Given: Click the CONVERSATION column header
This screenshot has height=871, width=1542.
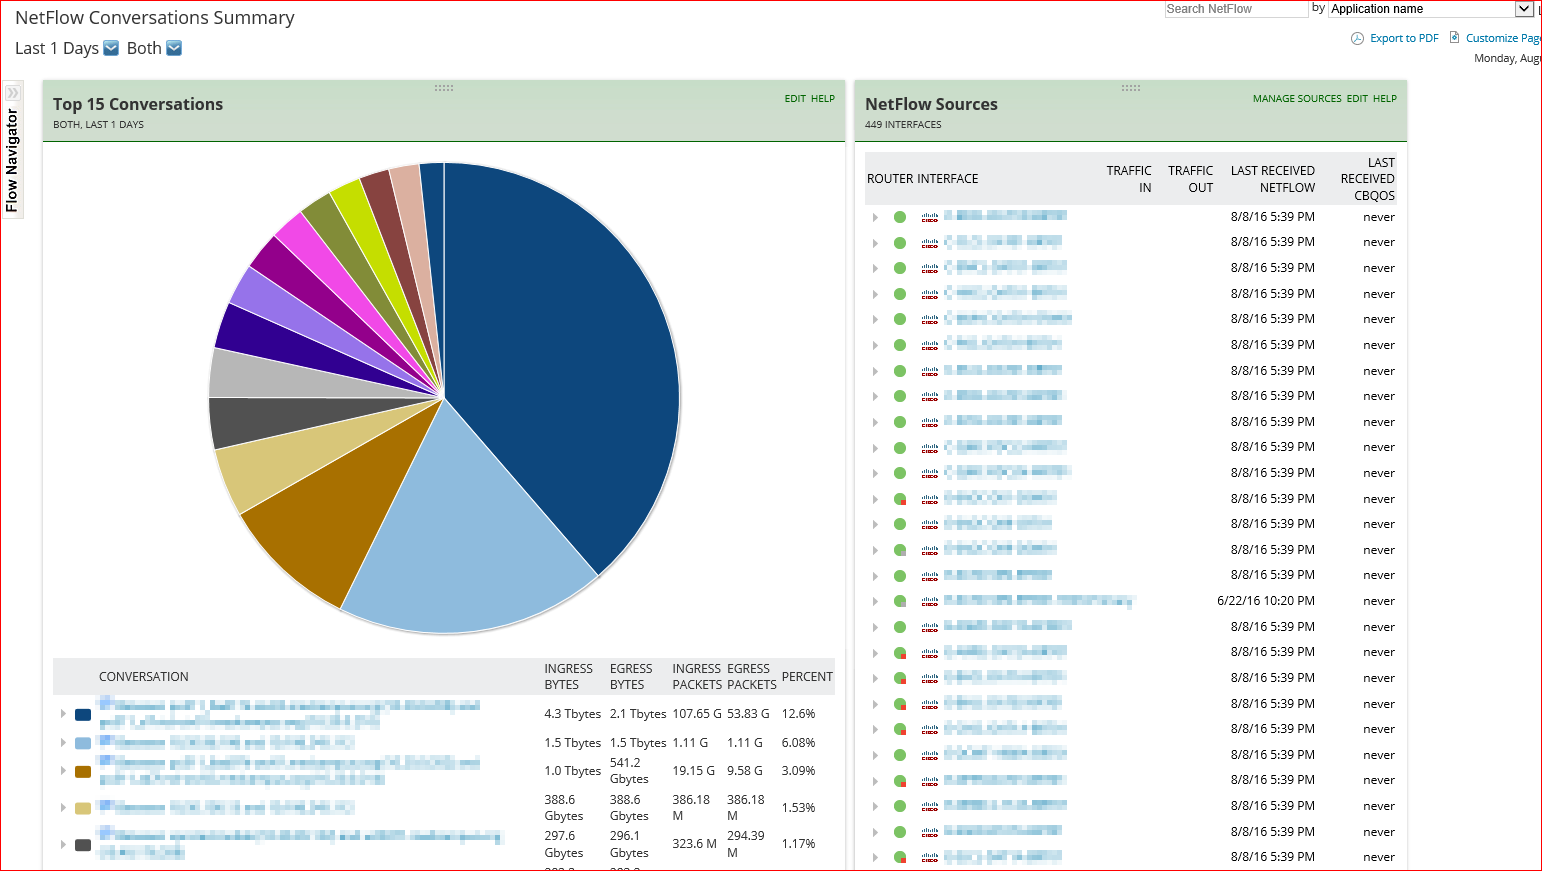Looking at the screenshot, I should click(x=144, y=677).
